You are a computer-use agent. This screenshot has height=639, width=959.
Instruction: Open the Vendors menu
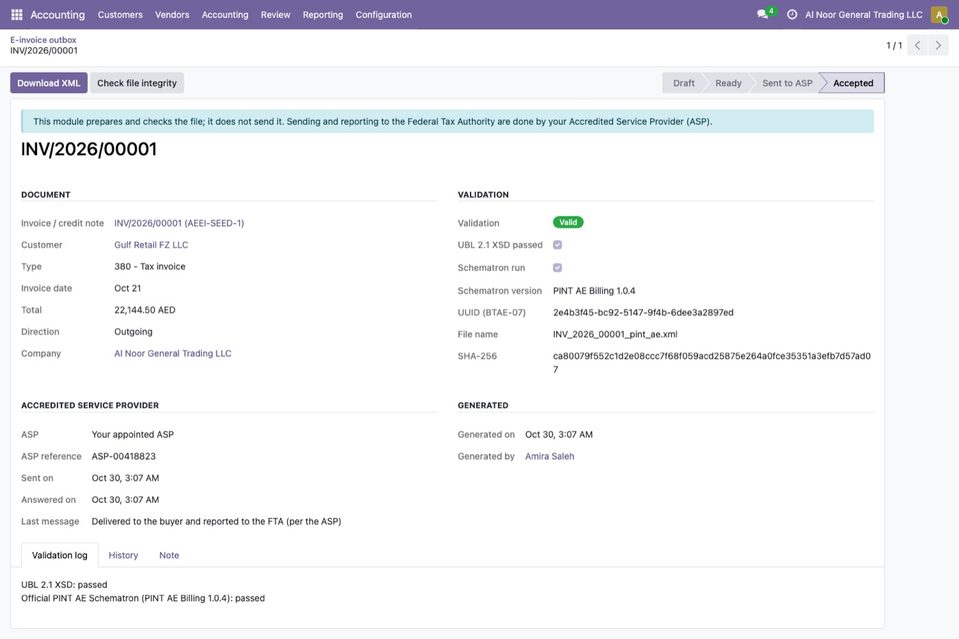pos(172,15)
